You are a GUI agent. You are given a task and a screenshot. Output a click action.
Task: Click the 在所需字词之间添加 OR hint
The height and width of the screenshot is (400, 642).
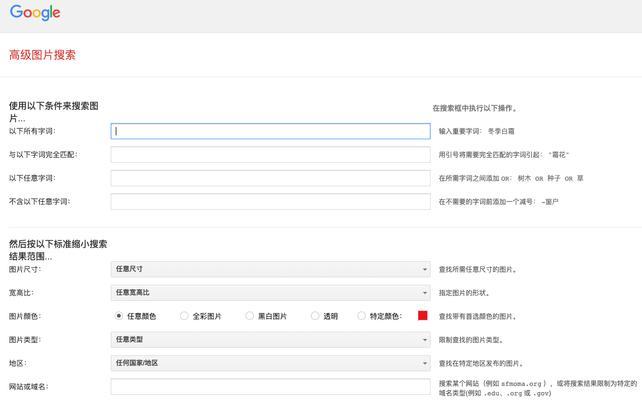(511, 179)
